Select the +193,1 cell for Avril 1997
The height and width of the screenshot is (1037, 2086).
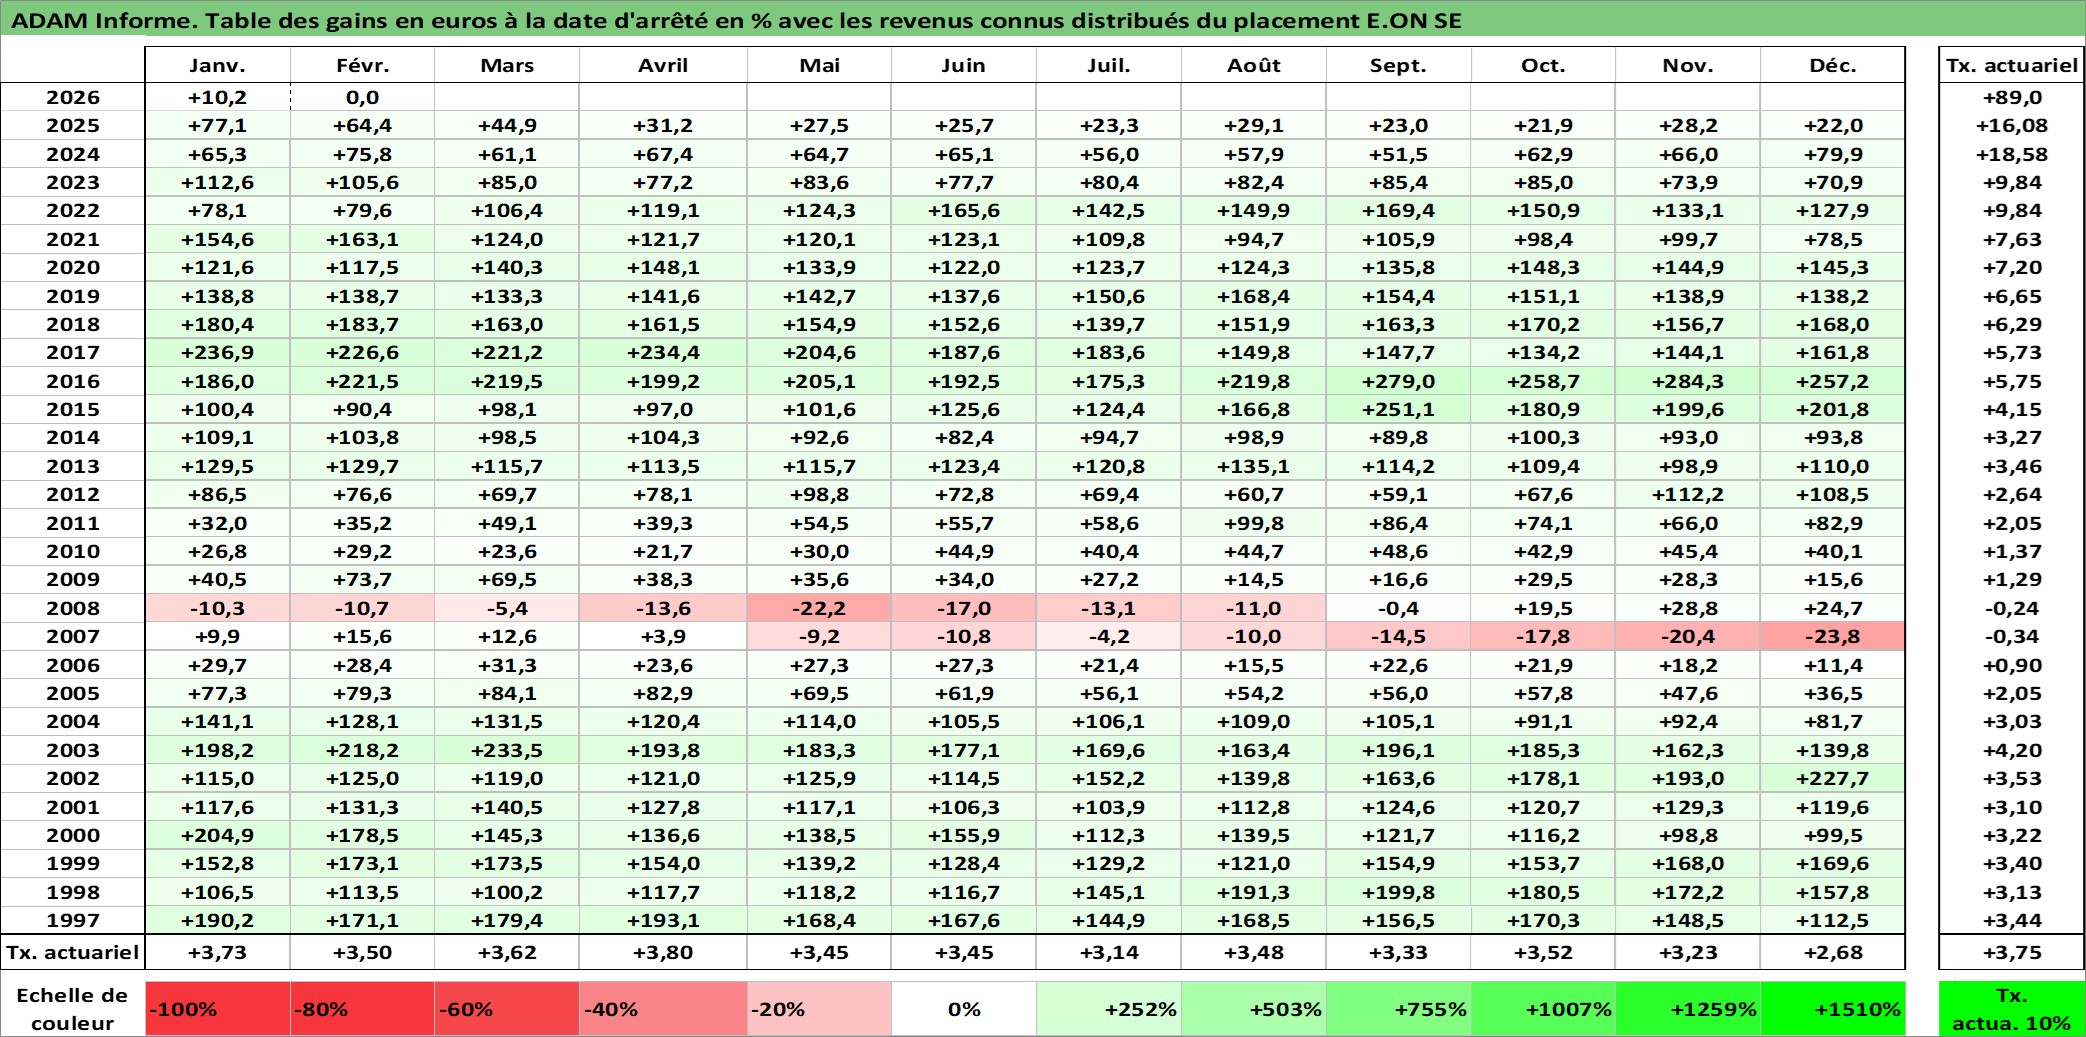[663, 920]
